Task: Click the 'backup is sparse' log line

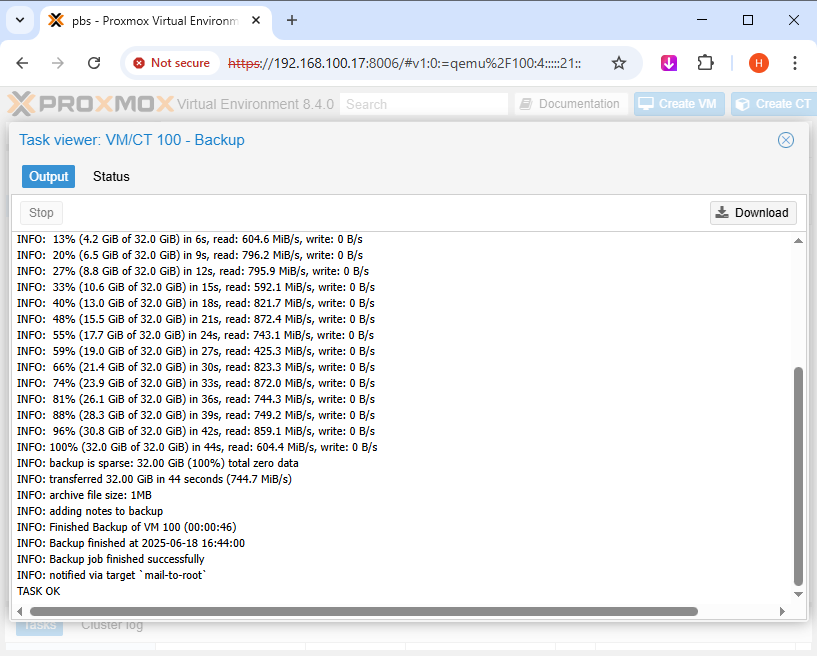Action: pyautogui.click(x=158, y=463)
